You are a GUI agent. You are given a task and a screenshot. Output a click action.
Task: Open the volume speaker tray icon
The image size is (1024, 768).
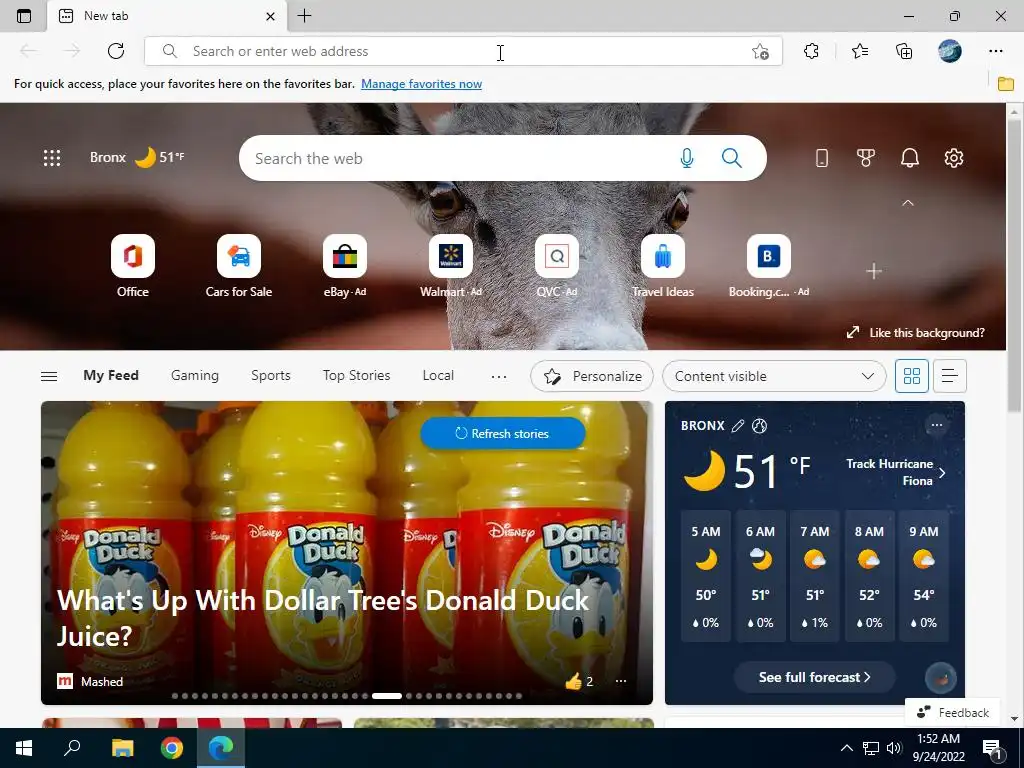click(894, 748)
